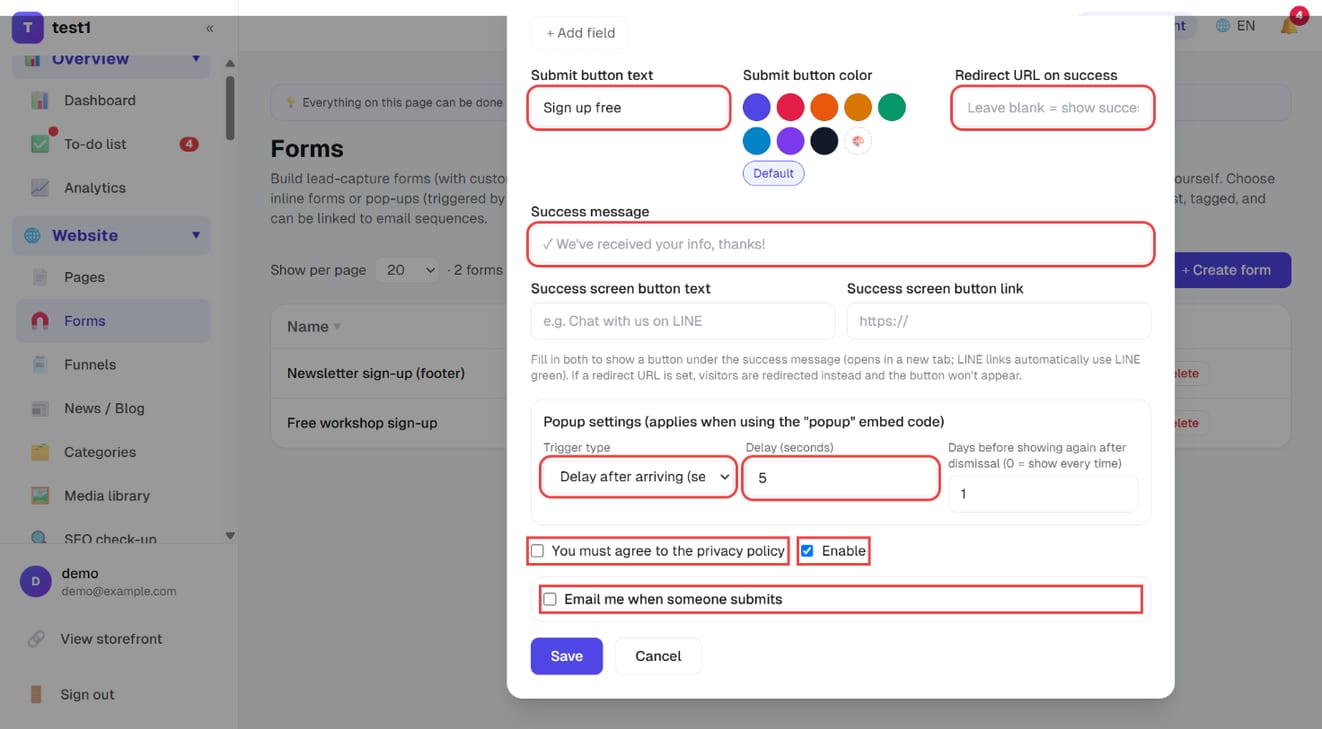
Task: Select the orange submit button color swatch
Action: pyautogui.click(x=824, y=107)
